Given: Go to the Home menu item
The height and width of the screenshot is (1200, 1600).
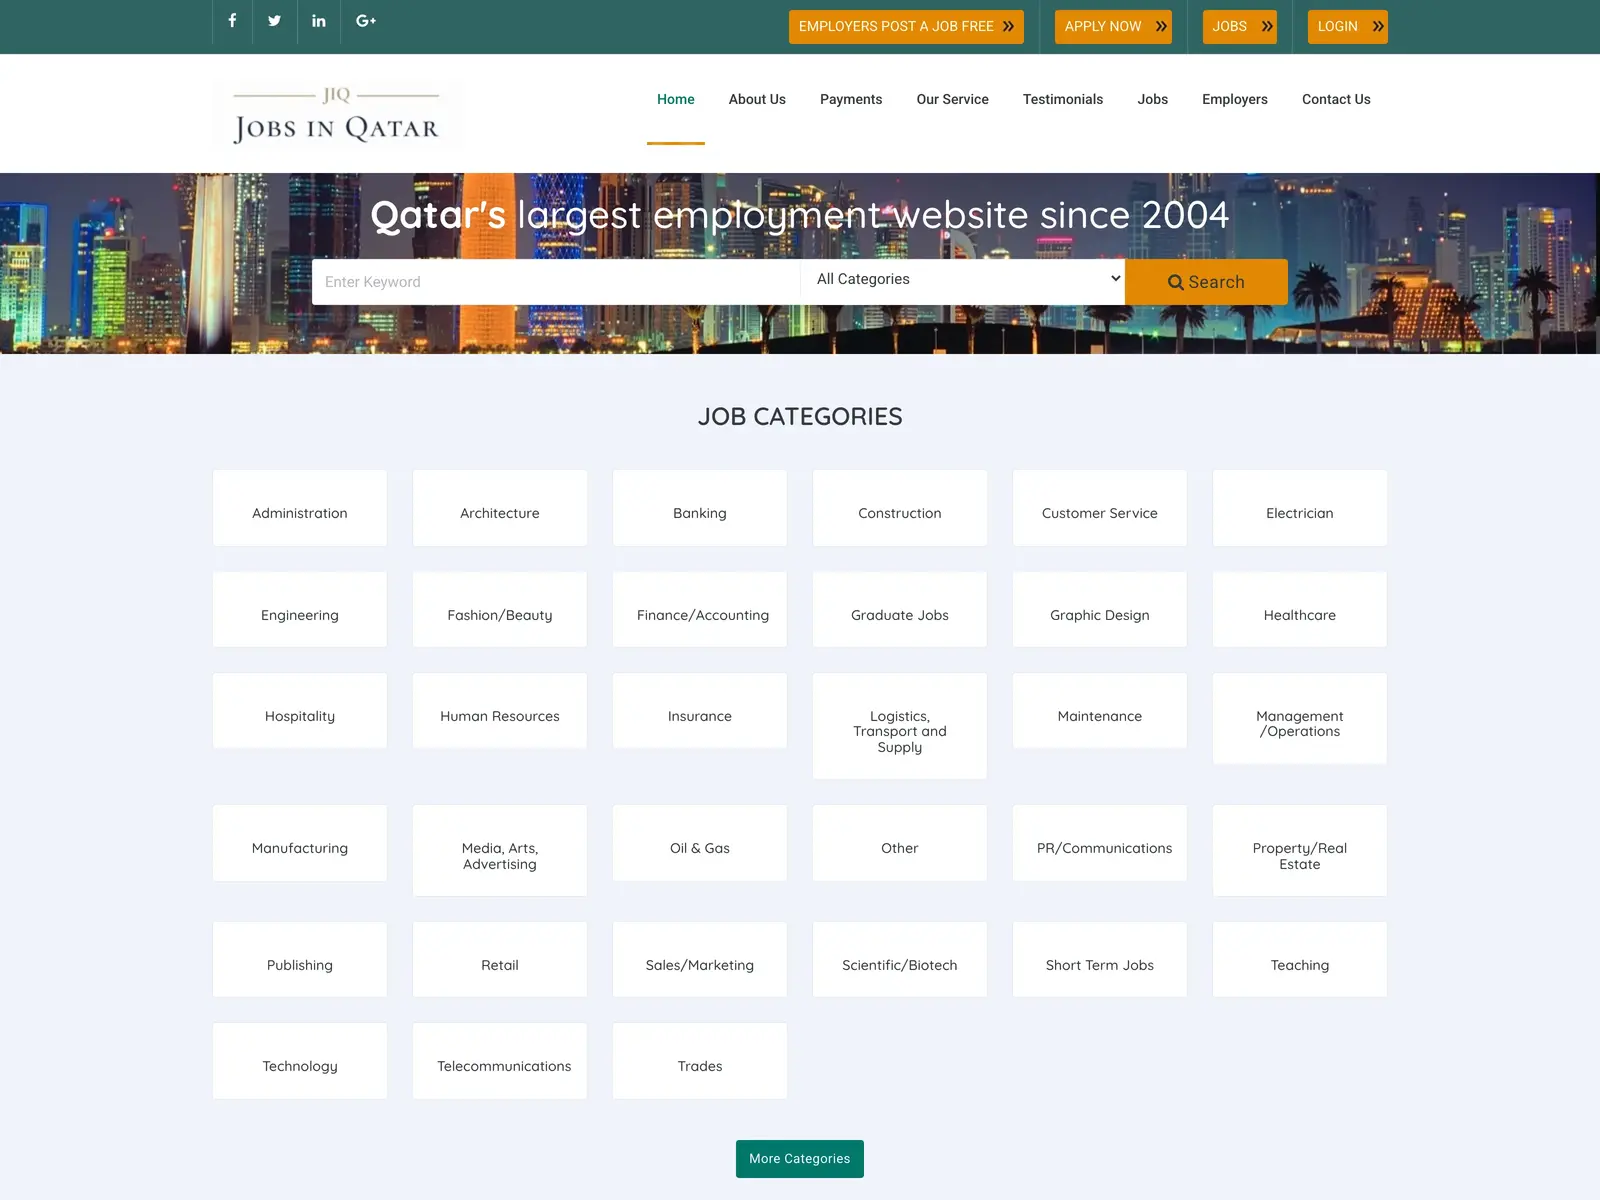Looking at the screenshot, I should tap(676, 99).
